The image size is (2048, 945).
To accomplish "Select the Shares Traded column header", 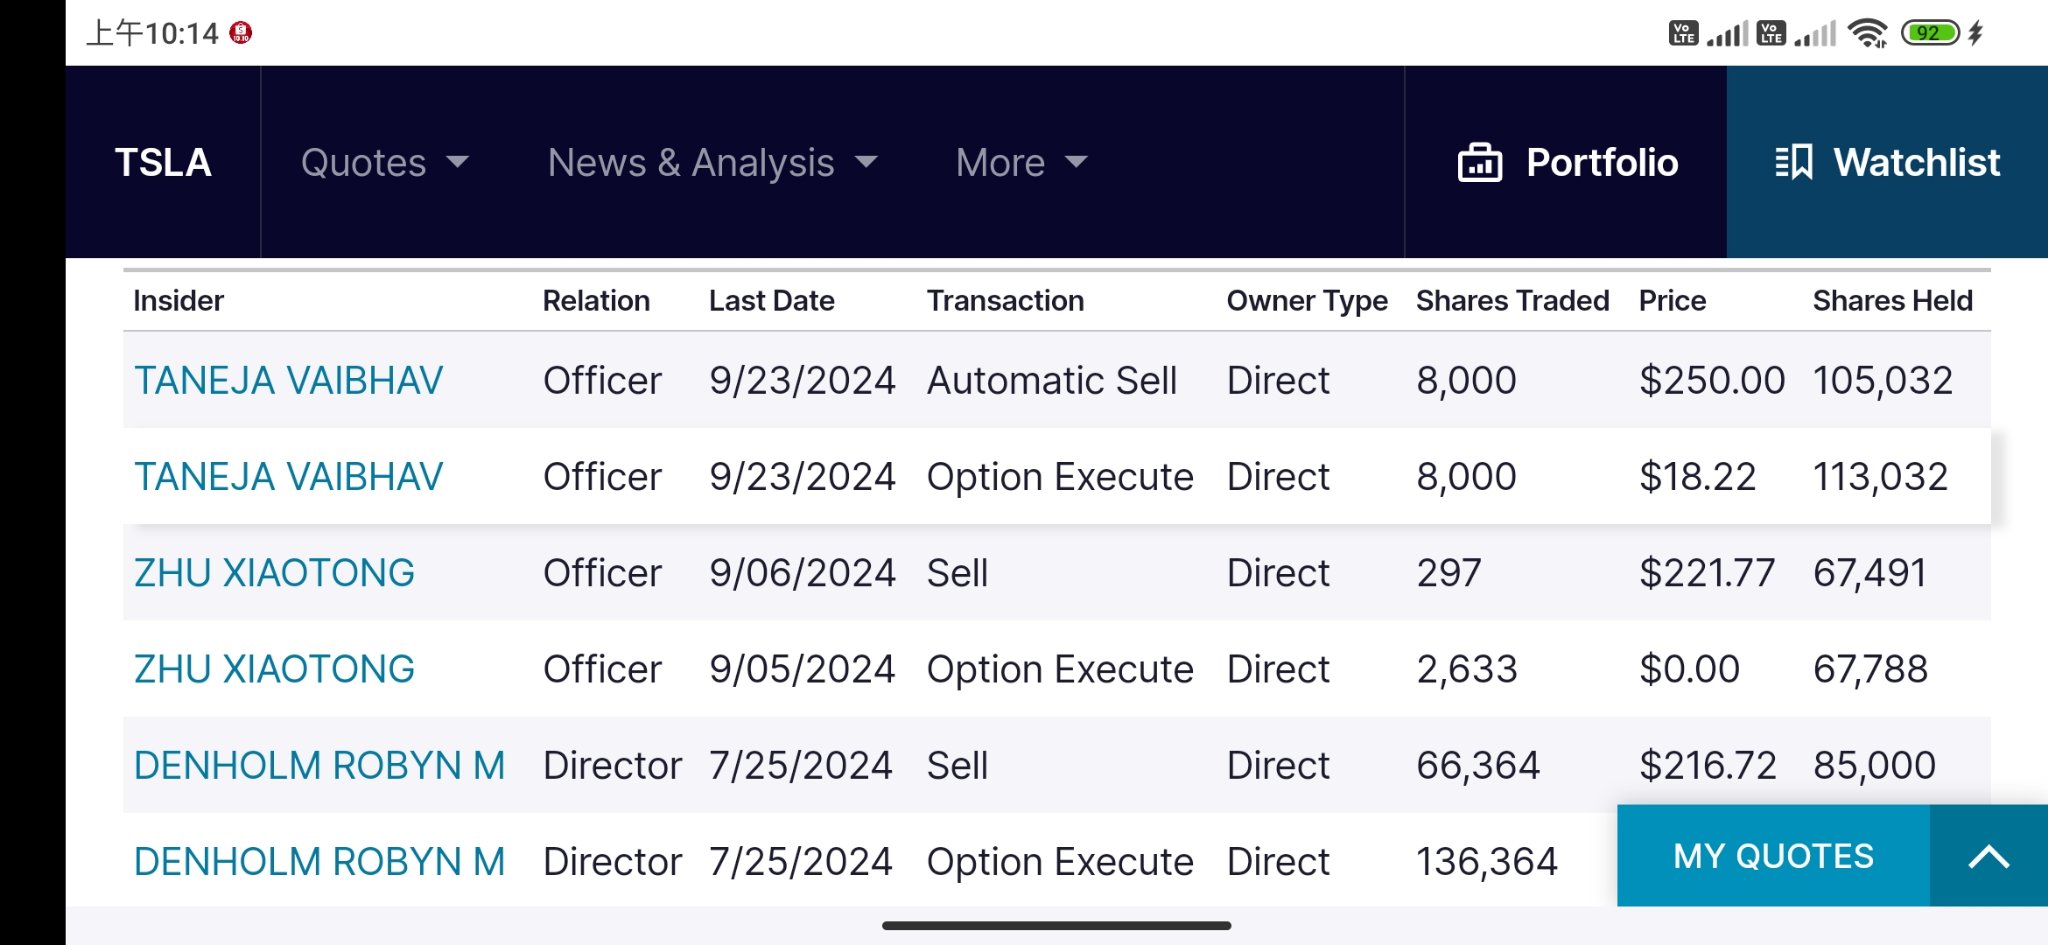I will [x=1512, y=300].
